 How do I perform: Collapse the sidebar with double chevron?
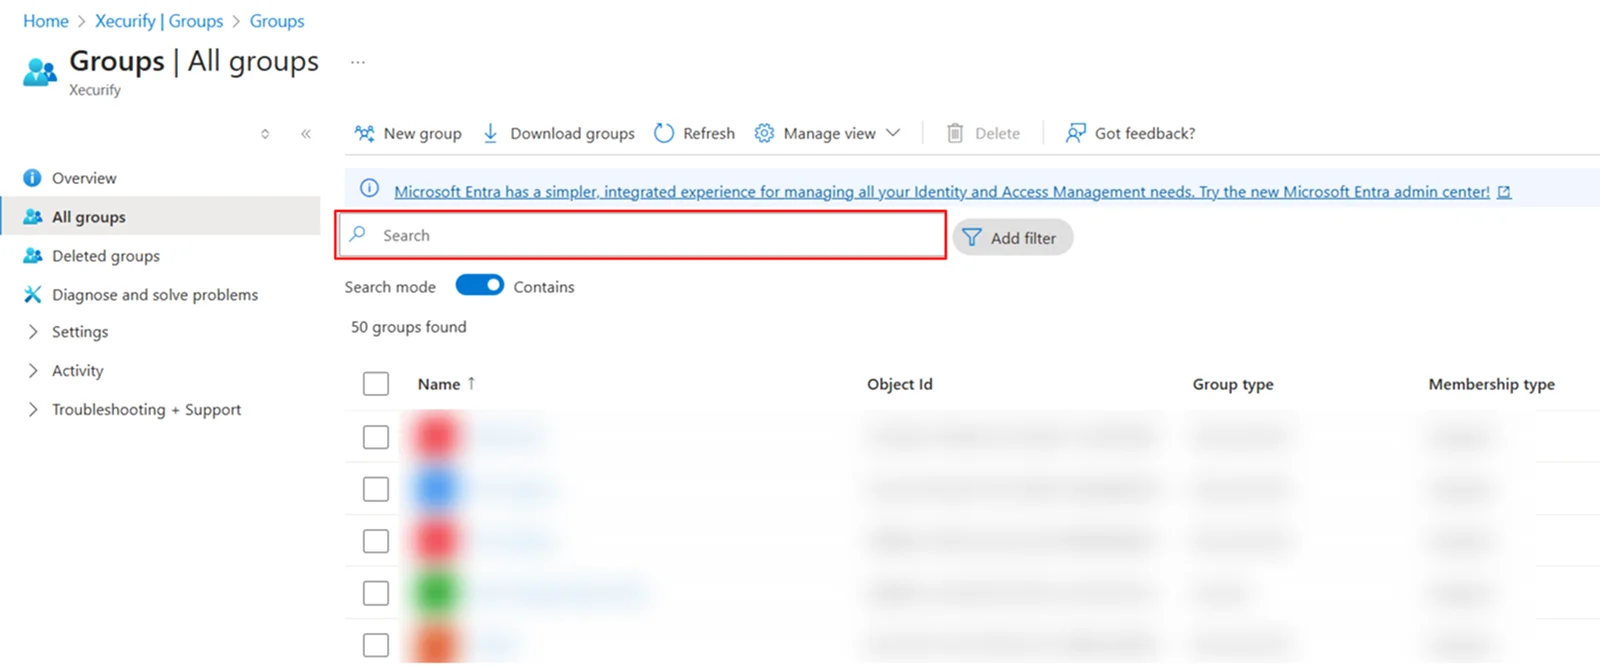coord(306,134)
